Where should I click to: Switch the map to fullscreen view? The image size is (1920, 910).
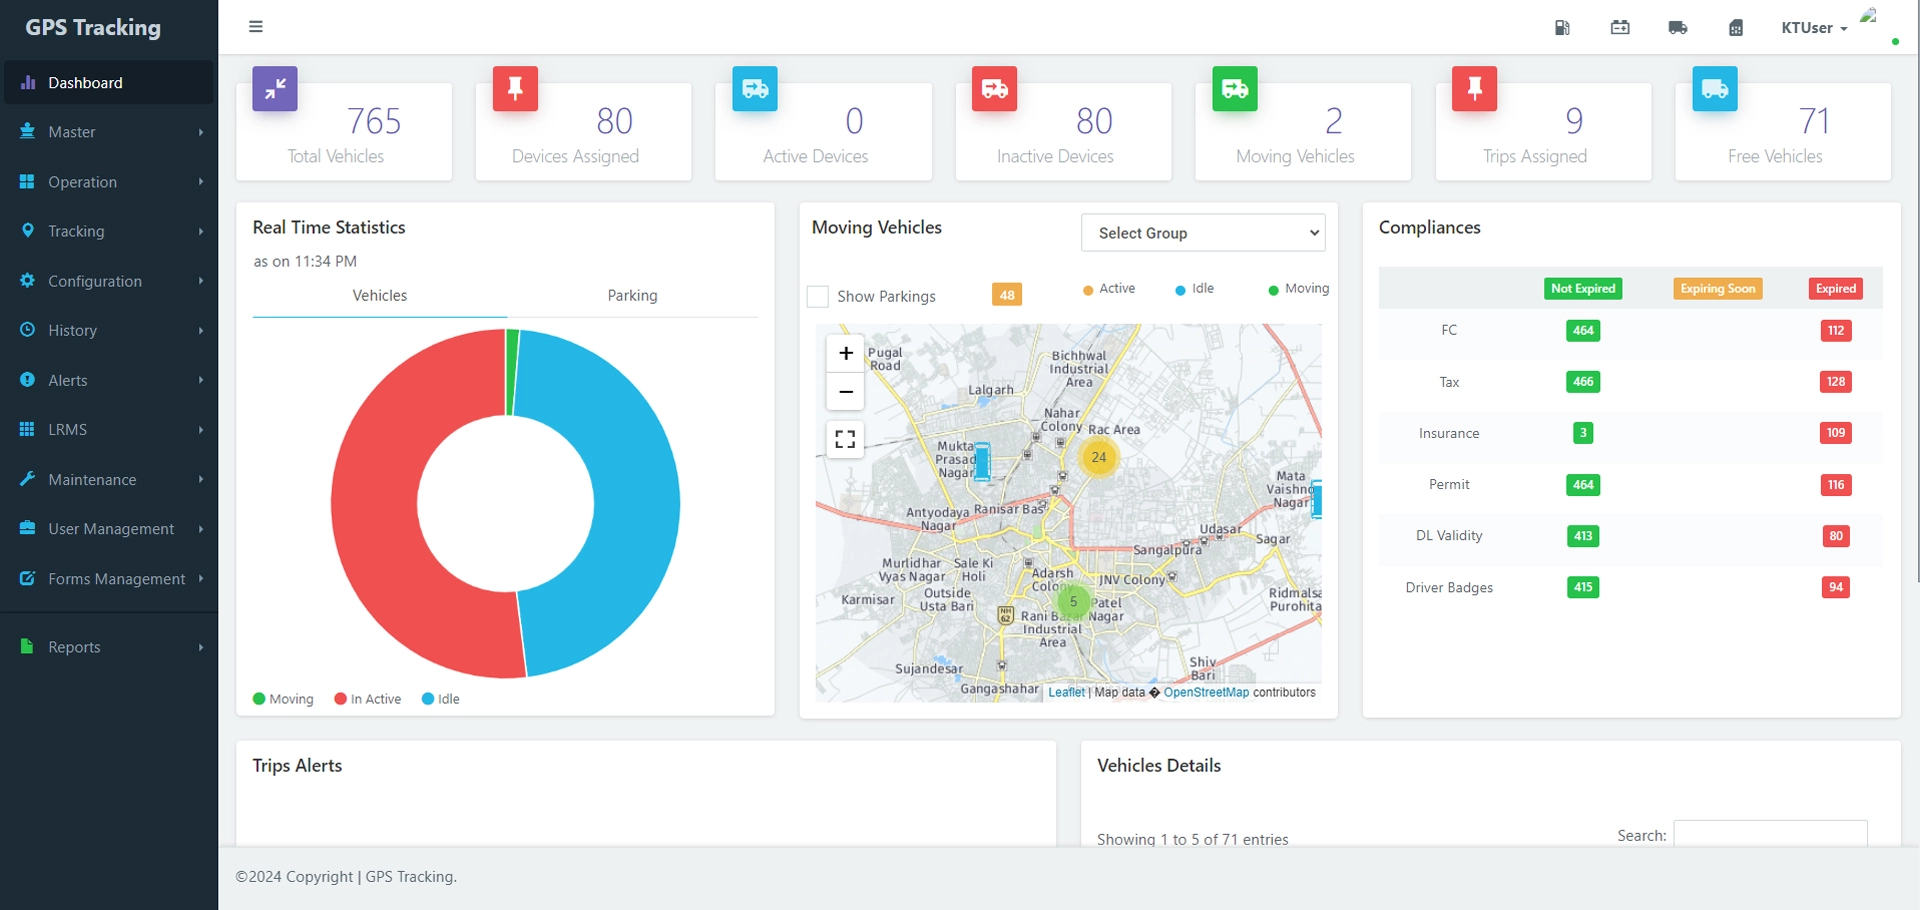click(x=846, y=439)
